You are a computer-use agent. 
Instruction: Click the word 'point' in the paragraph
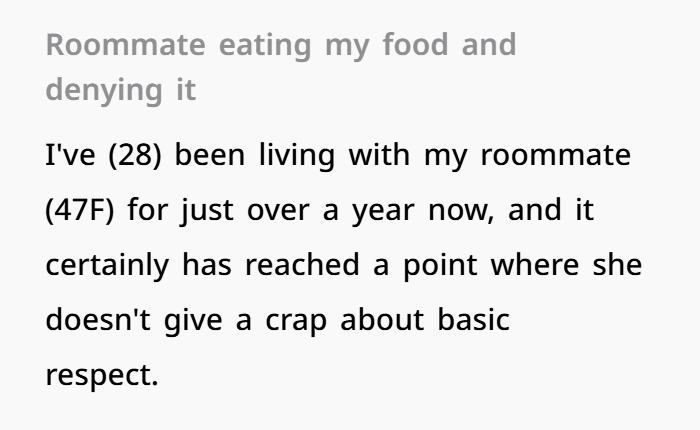[440, 266]
